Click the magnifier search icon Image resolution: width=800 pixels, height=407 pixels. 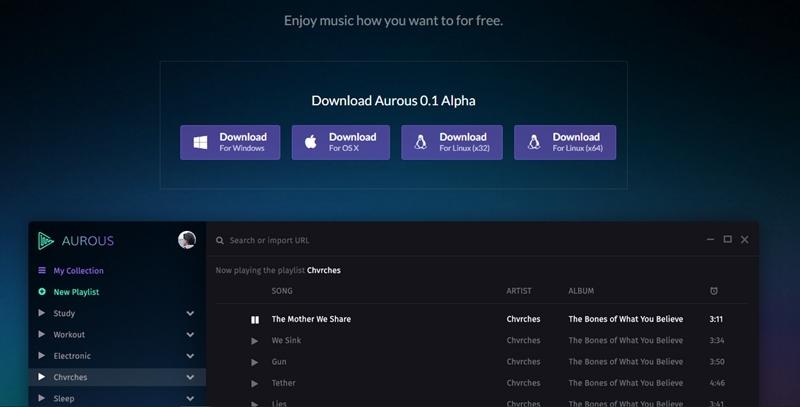coord(220,240)
